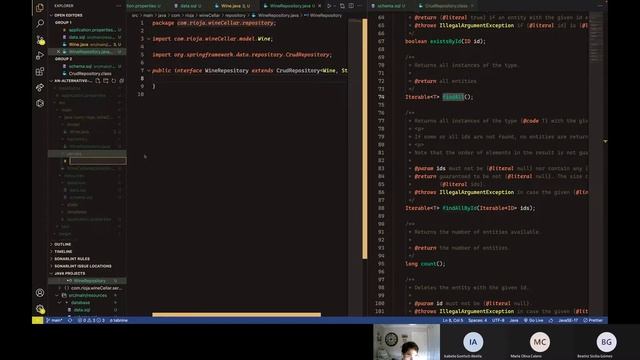Select src/main/resources in Java Projects
Screen dimensions: 640x360
(87, 296)
